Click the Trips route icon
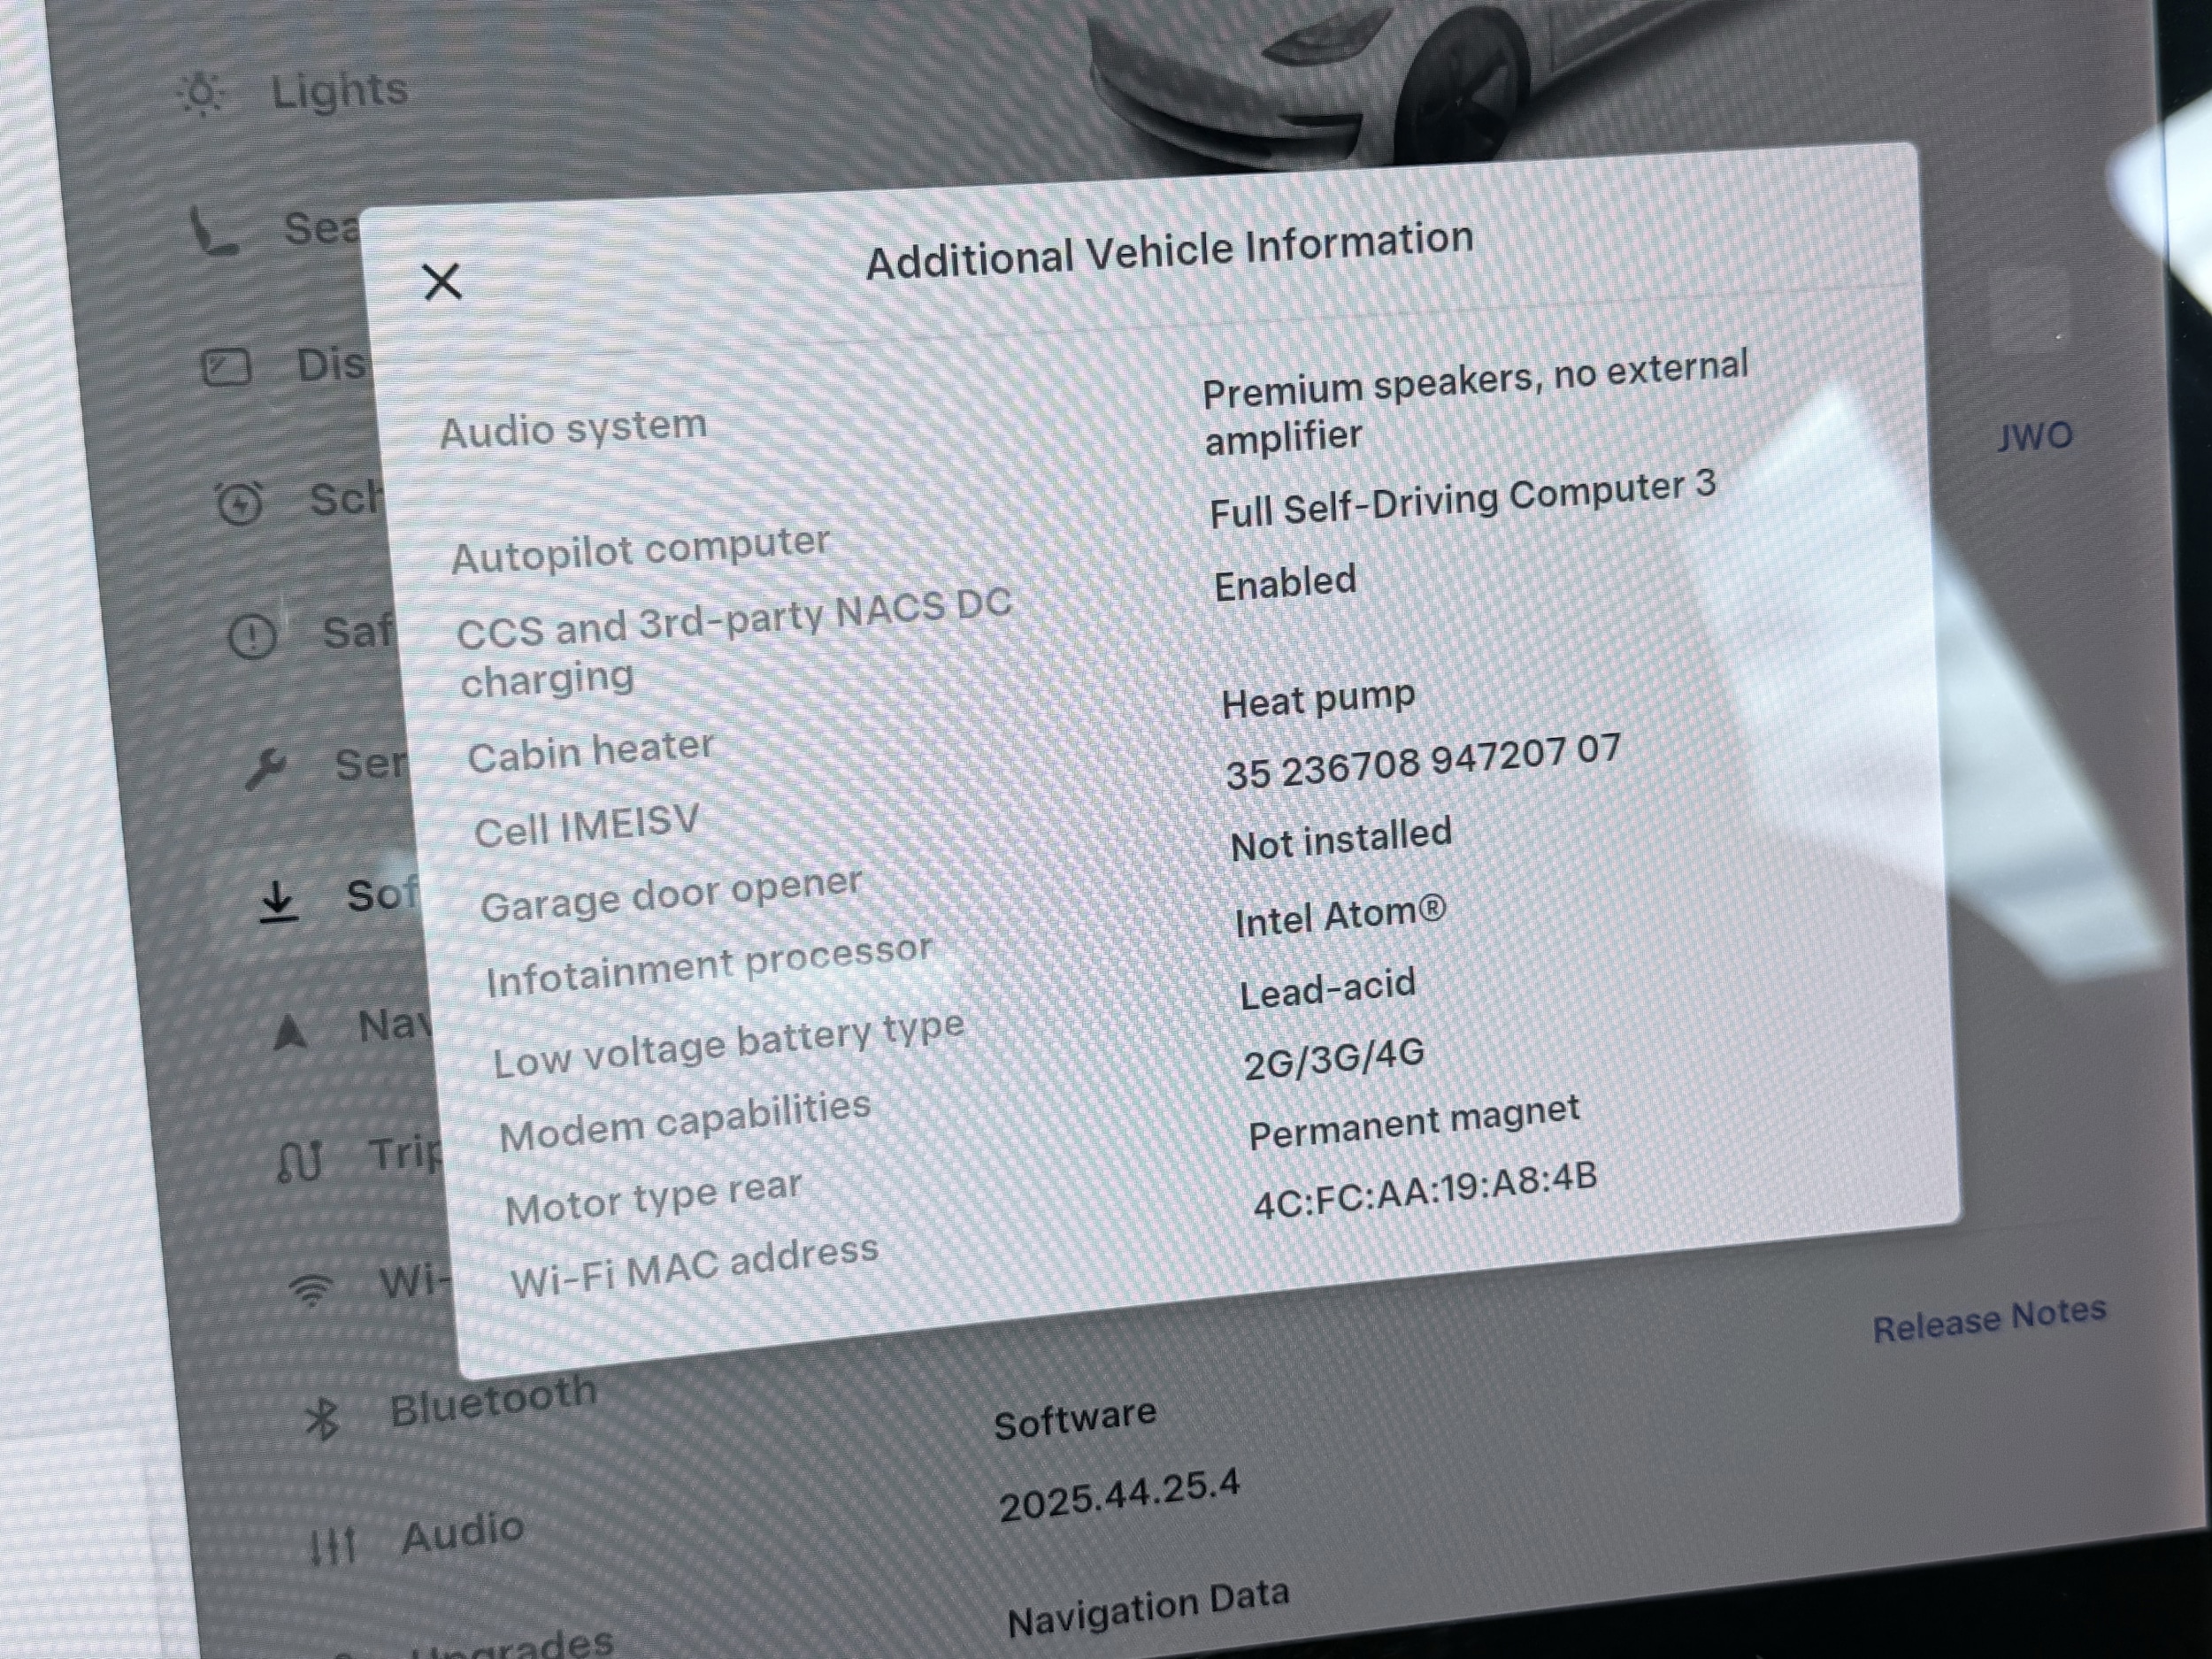Image resolution: width=2212 pixels, height=1659 pixels. coord(300,1162)
